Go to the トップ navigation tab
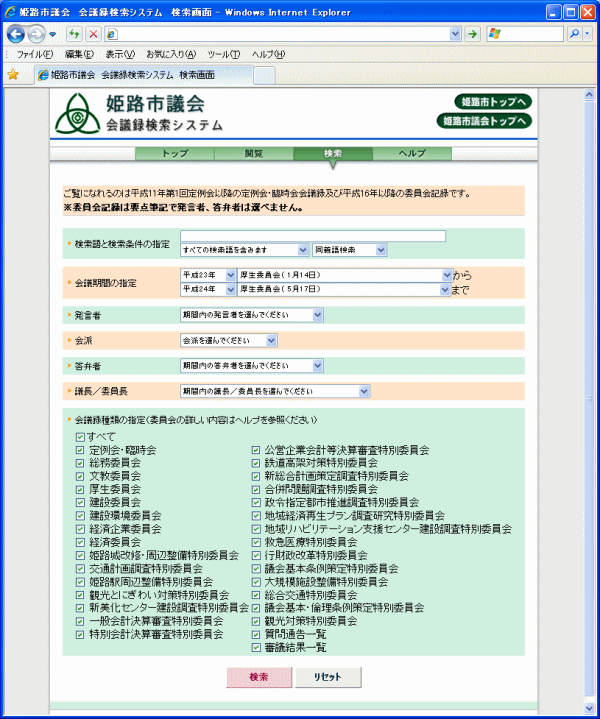The width and height of the screenshot is (600, 719). coord(175,153)
